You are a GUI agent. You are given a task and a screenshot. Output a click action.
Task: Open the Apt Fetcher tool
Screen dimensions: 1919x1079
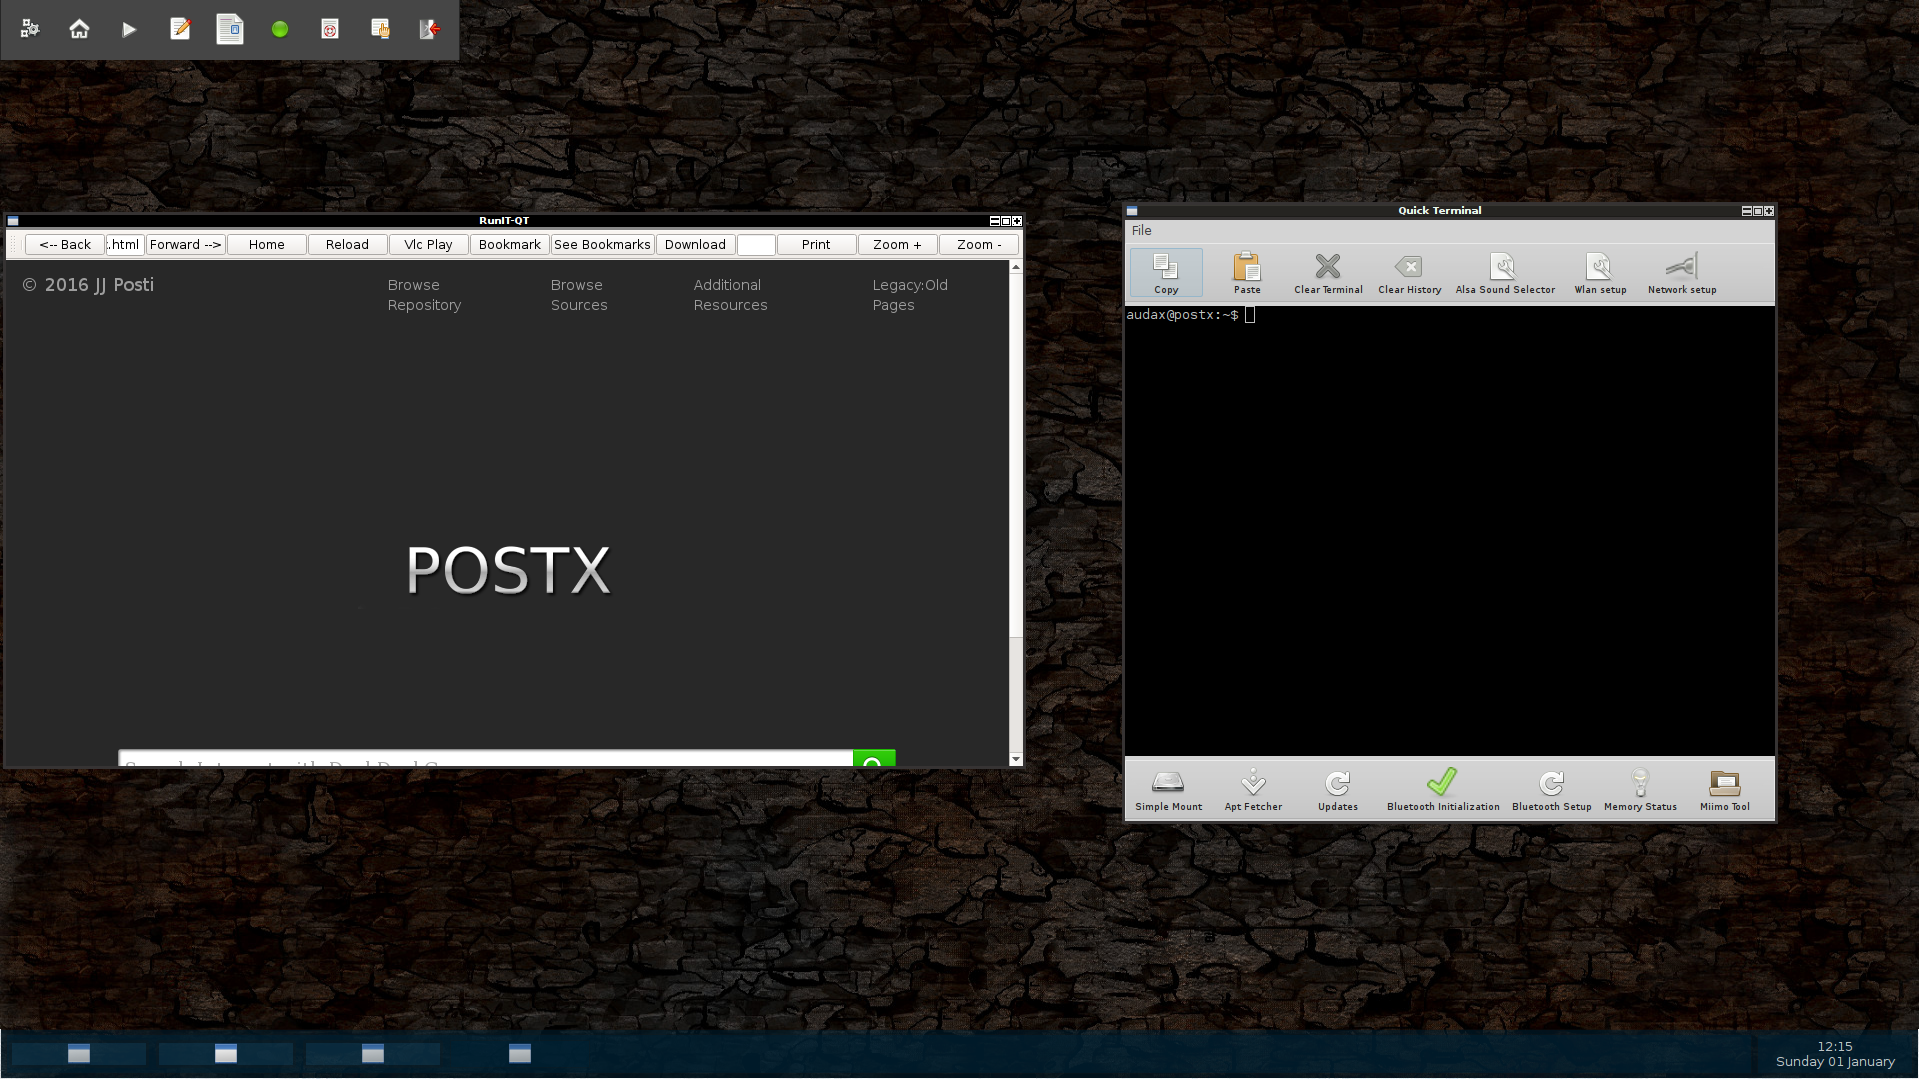(x=1252, y=789)
